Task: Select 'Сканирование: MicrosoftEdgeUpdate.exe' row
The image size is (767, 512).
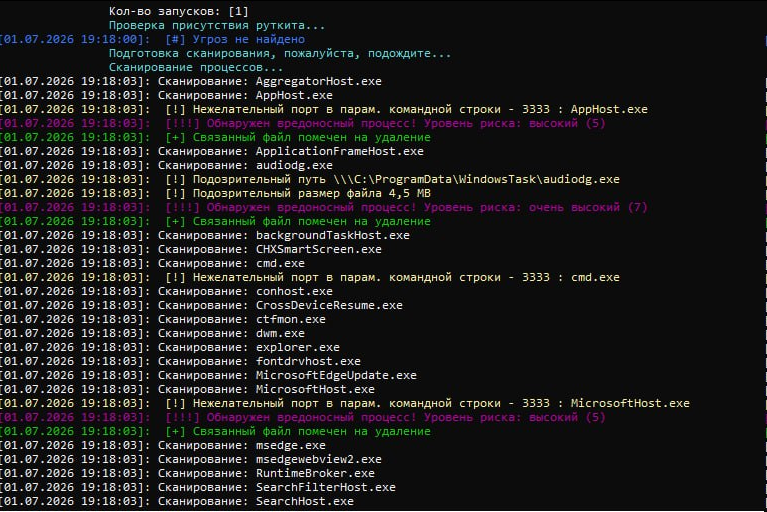Action: pyautogui.click(x=208, y=376)
